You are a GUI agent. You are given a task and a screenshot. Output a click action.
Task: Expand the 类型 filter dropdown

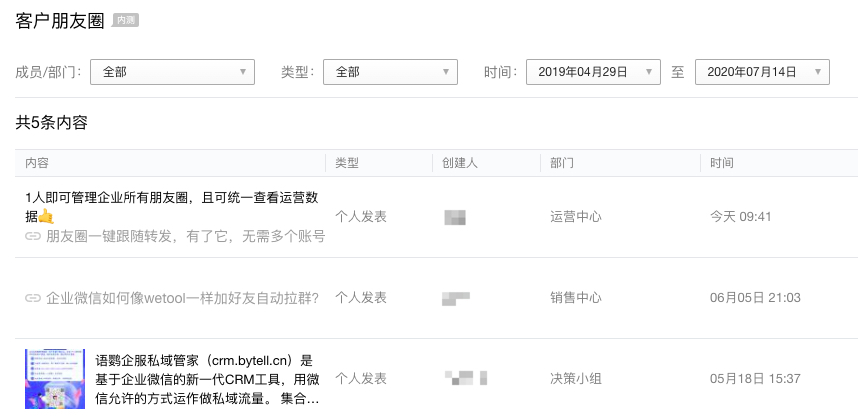coord(390,72)
